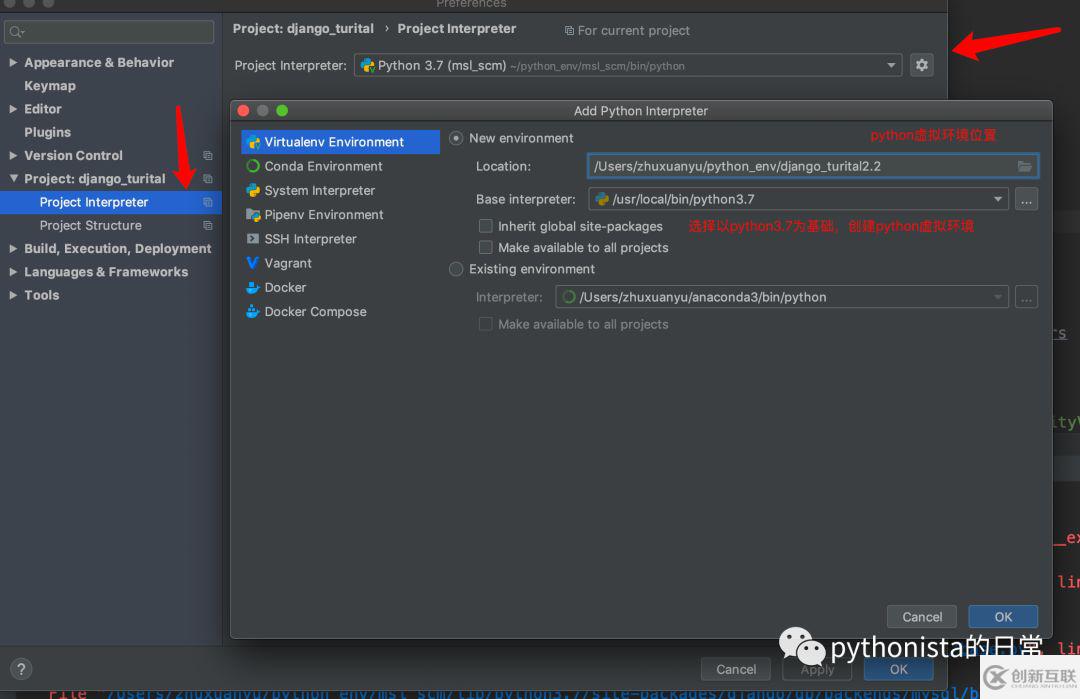Viewport: 1080px width, 699px height.
Task: Open Keymap settings
Action: click(x=50, y=85)
